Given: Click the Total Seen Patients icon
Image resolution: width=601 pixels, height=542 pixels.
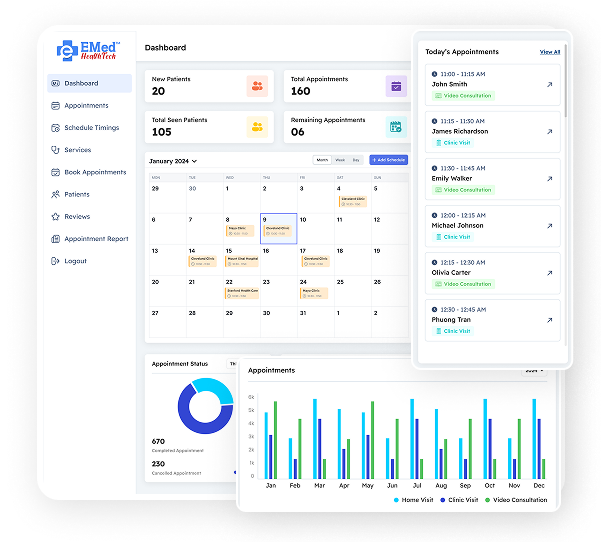Looking at the screenshot, I should 257,126.
